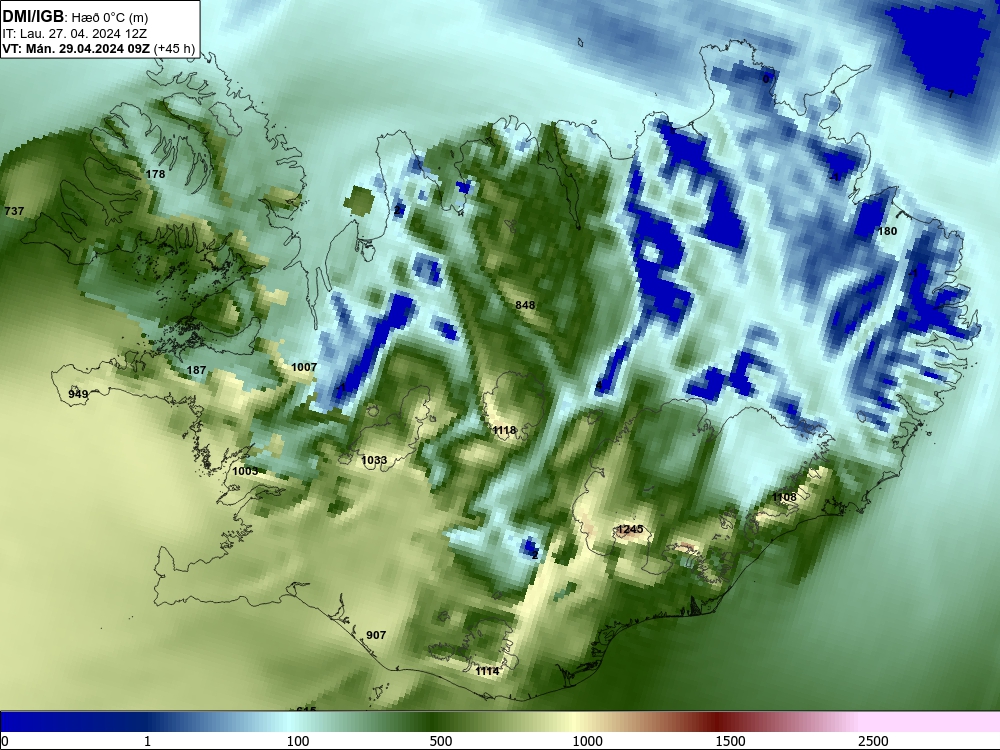Click the 1118 height value on the map
This screenshot has width=1000, height=750.
[504, 430]
